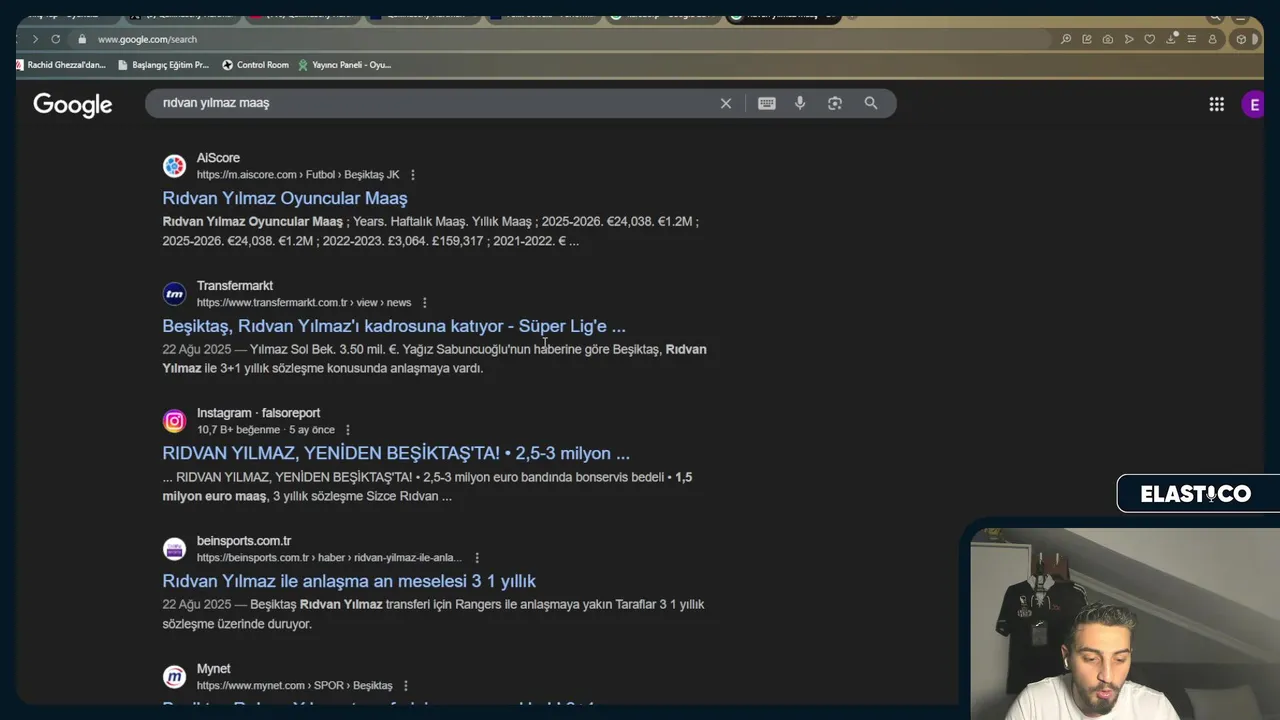Open the browser profile person icon
Viewport: 1280px width, 720px height.
pyautogui.click(x=1213, y=39)
